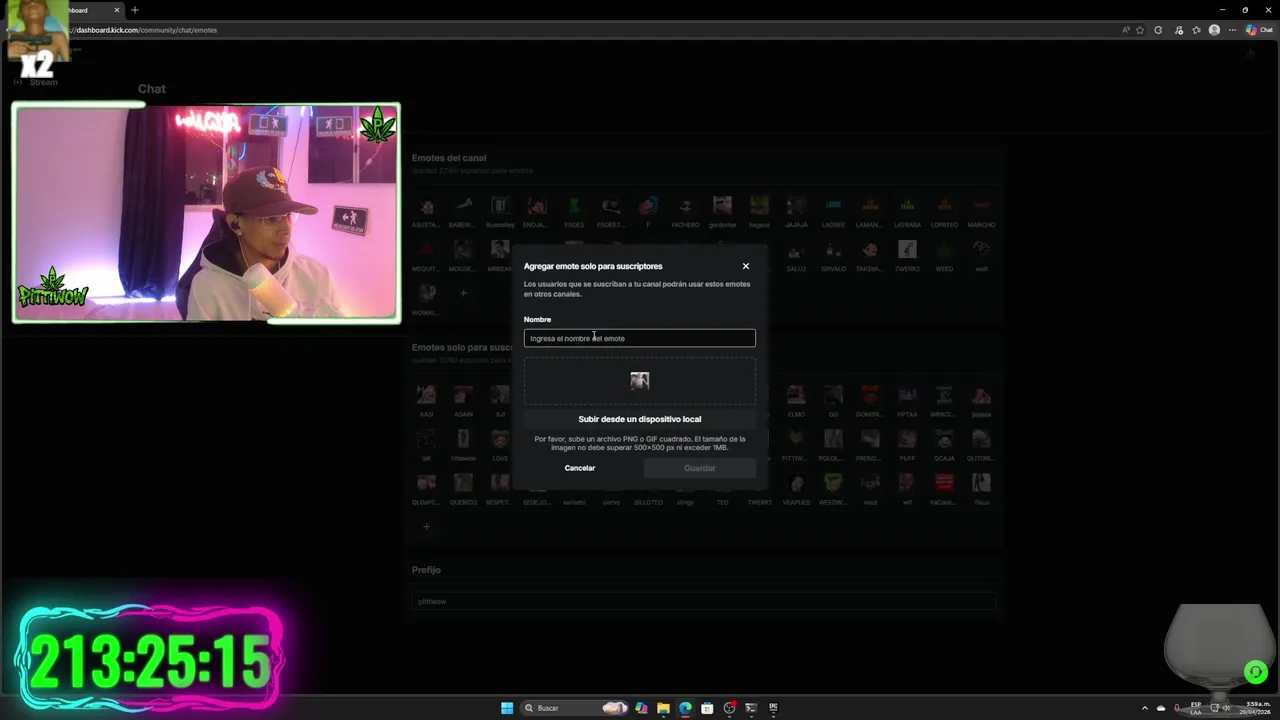
Task: Select the SIRVALO channel emote
Action: tap(833, 256)
